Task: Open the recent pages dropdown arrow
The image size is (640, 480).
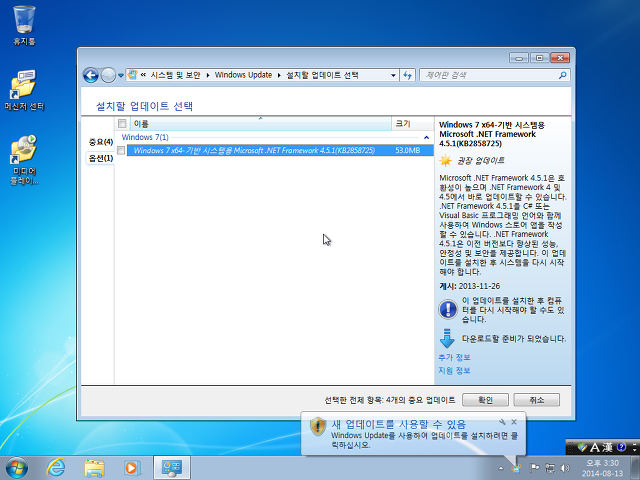Action: [x=121, y=76]
